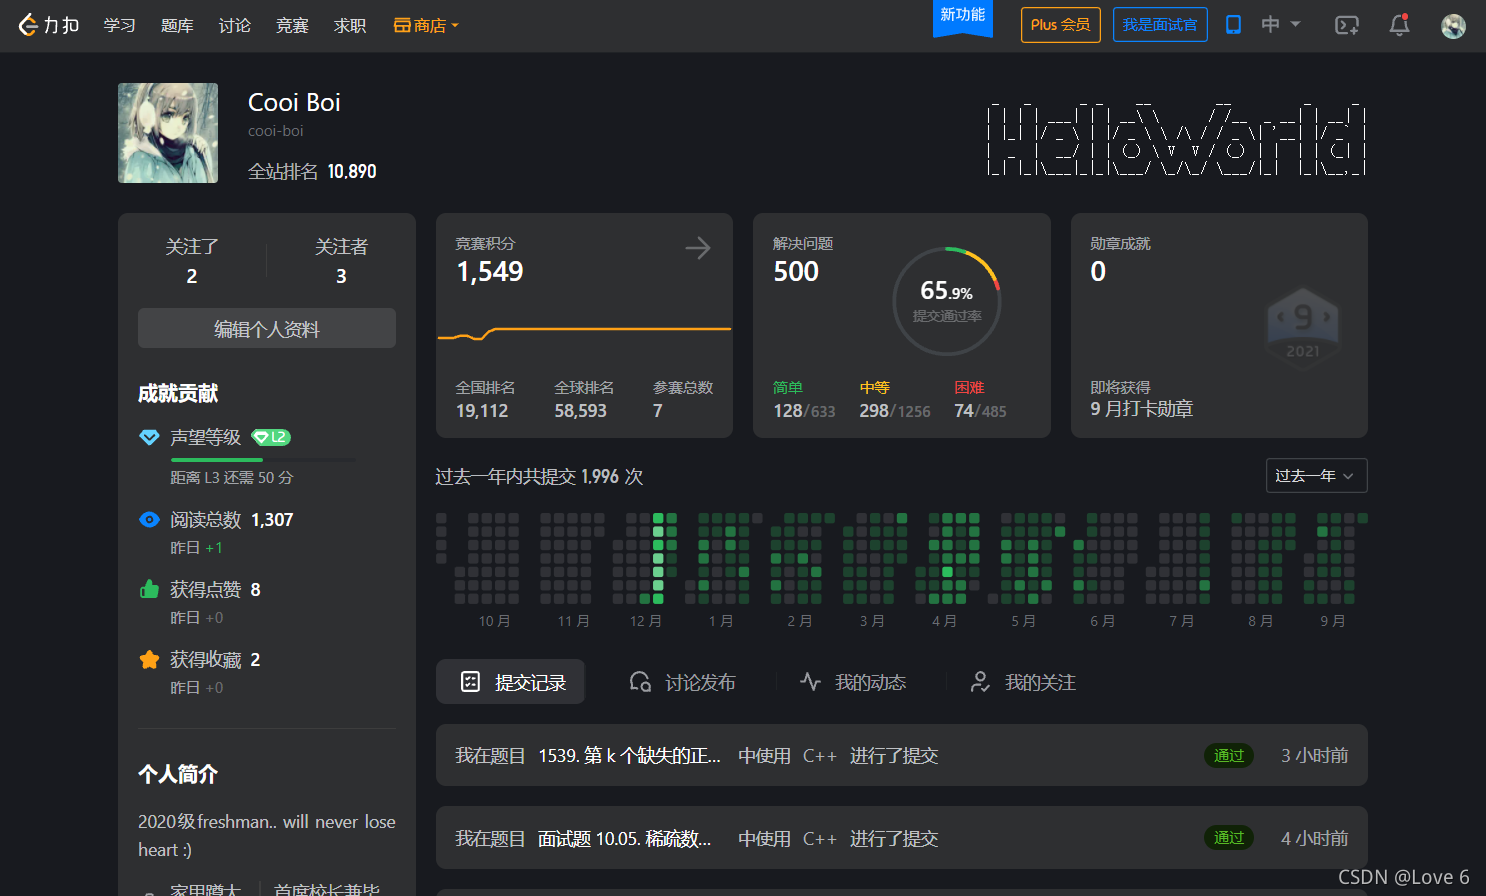The height and width of the screenshot is (896, 1486).
Task: Click the shop icon beside 商店
Action: 402,26
